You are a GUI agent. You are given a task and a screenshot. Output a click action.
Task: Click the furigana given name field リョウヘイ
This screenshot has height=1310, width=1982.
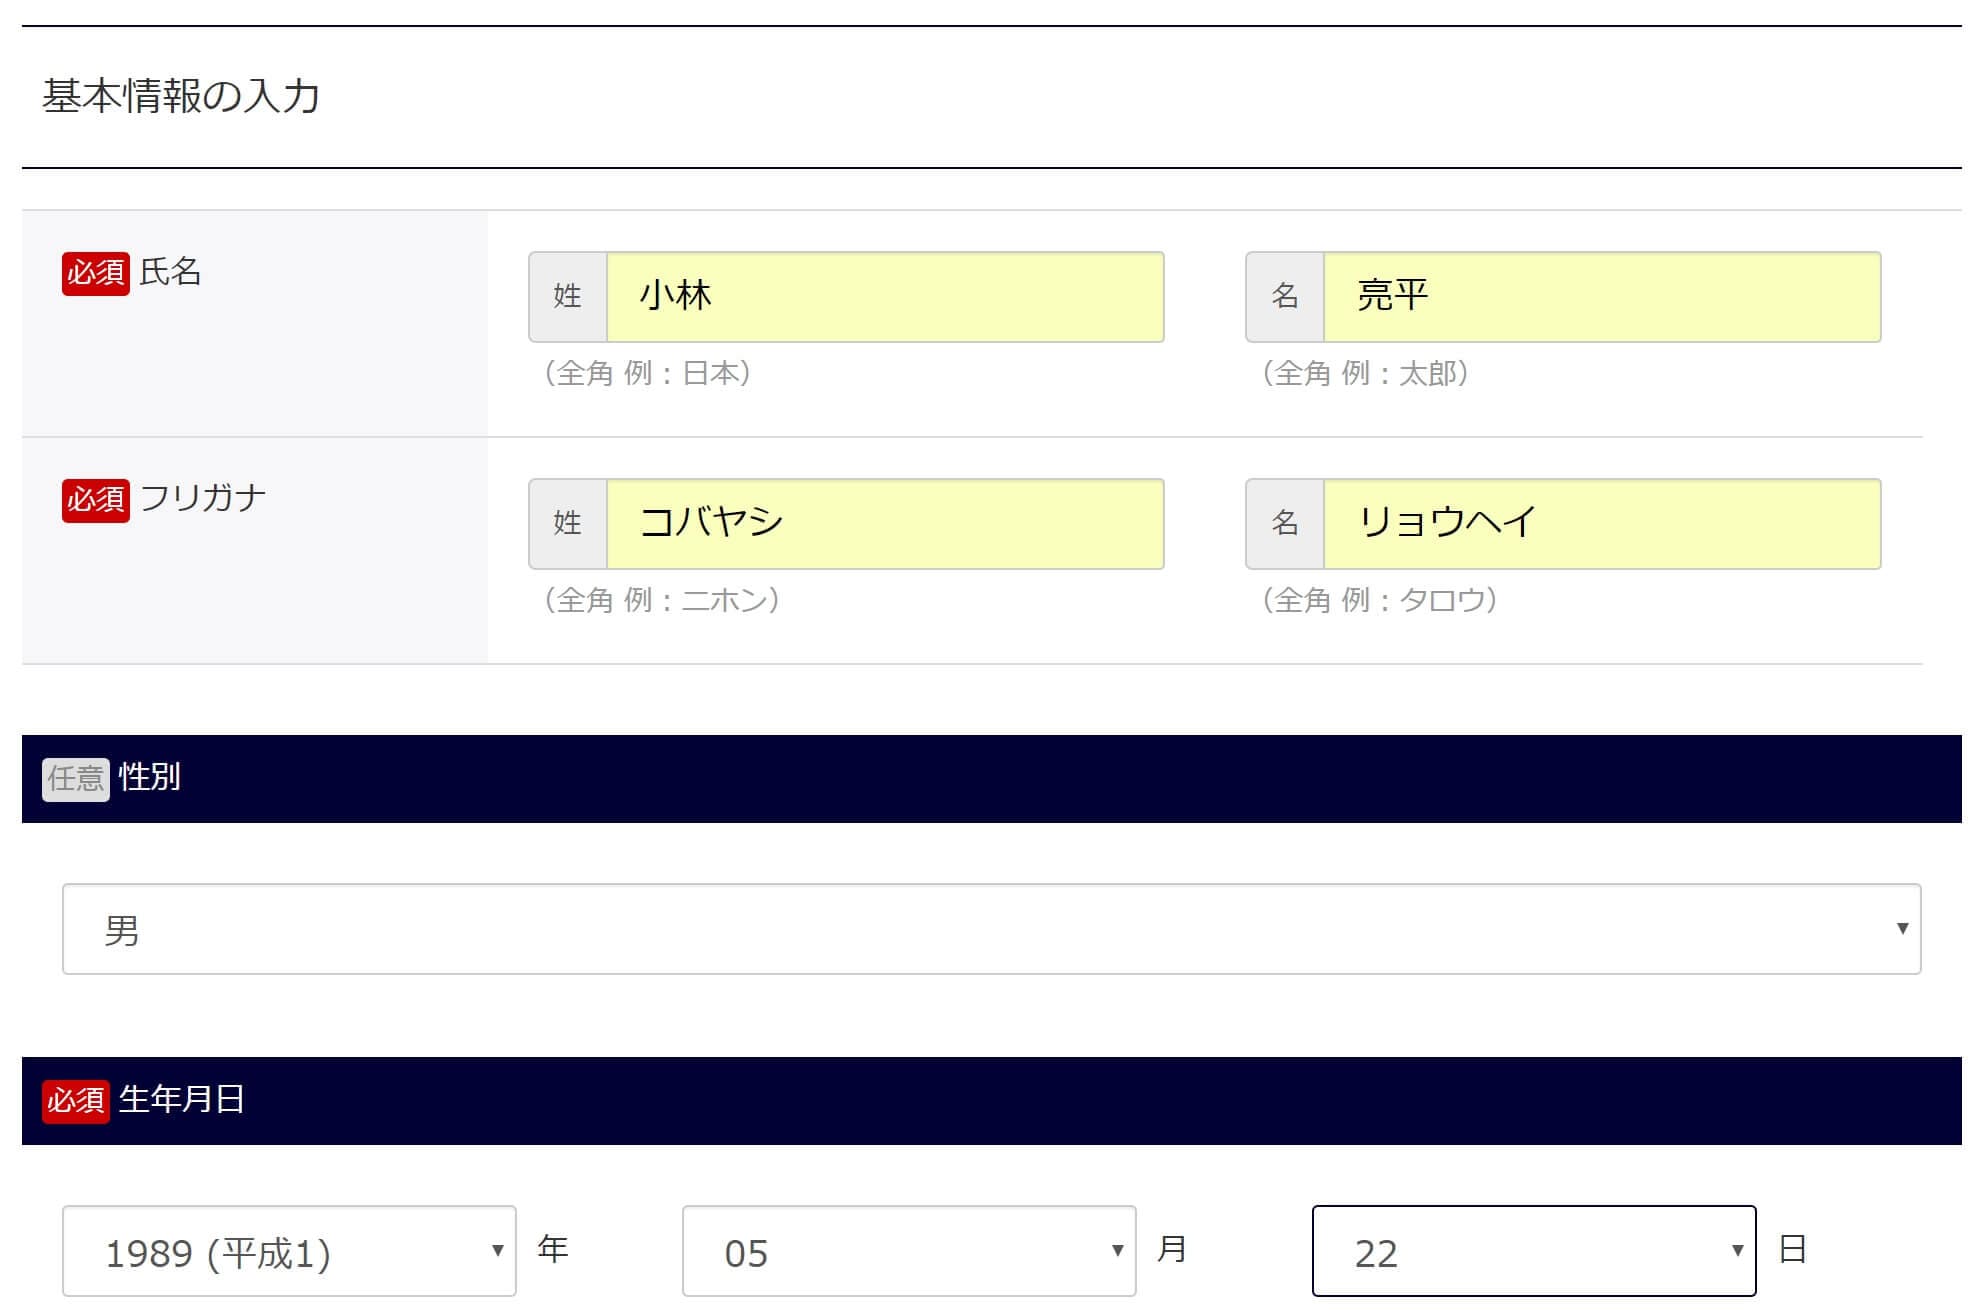tap(1602, 524)
